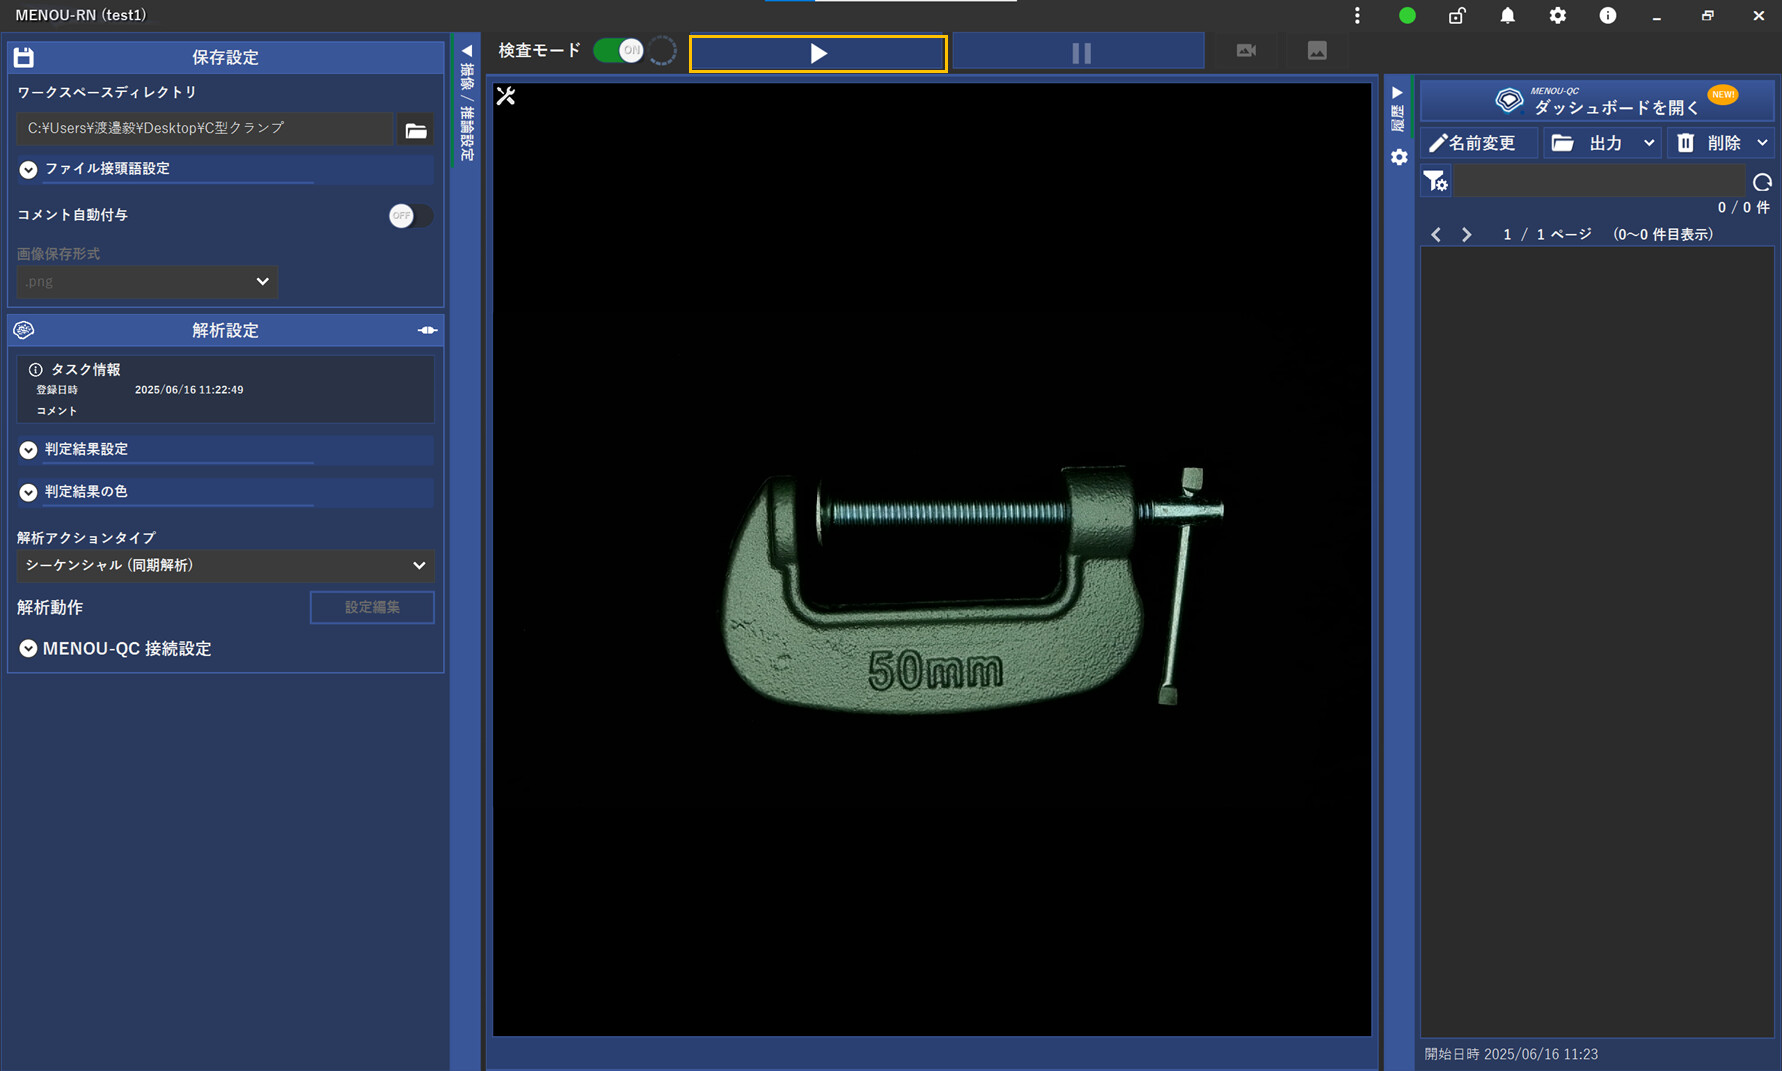Click the notification bell icon
Image resolution: width=1782 pixels, height=1071 pixels.
point(1507,16)
